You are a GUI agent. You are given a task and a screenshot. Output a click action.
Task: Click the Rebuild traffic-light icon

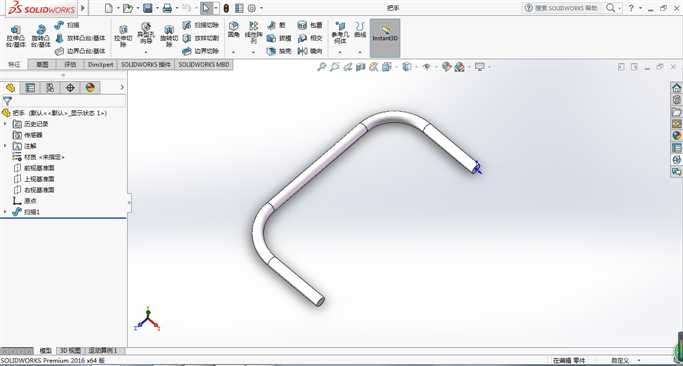coord(226,8)
